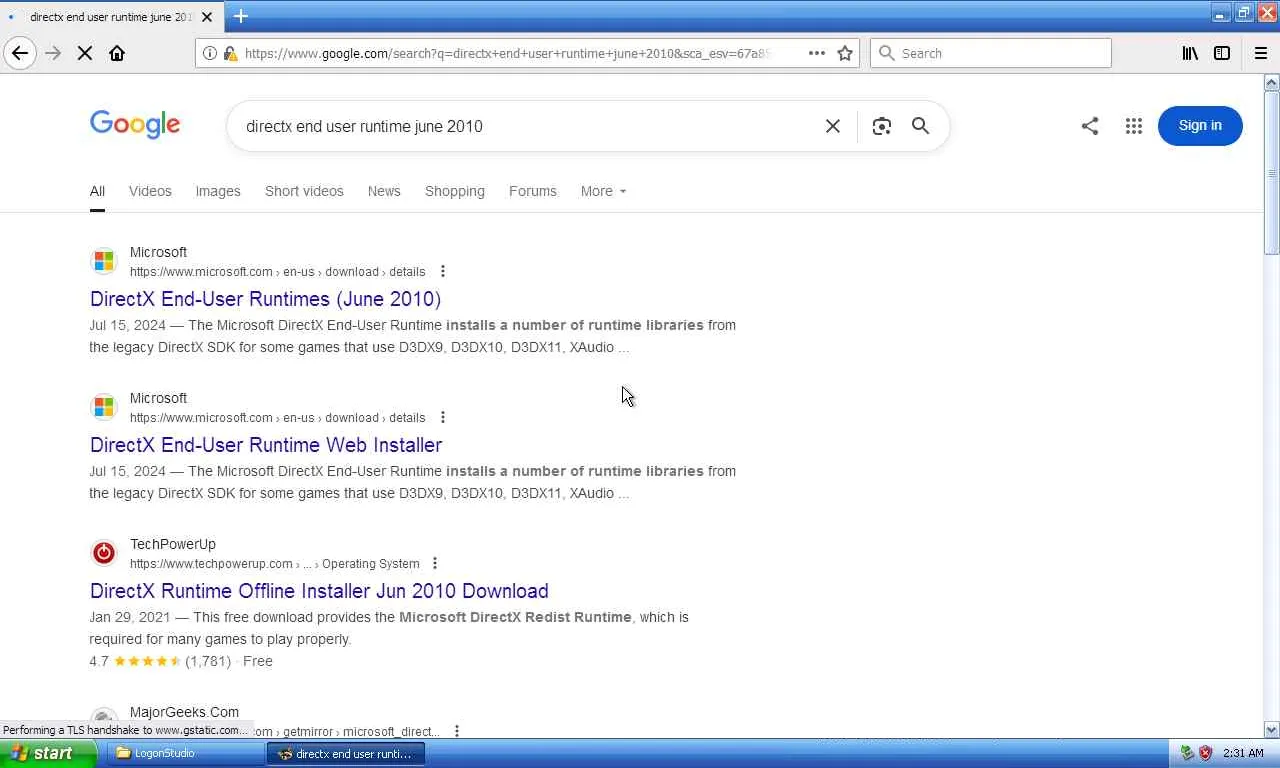Open a new browser tab
Screen dimensions: 1280x768
coord(241,16)
